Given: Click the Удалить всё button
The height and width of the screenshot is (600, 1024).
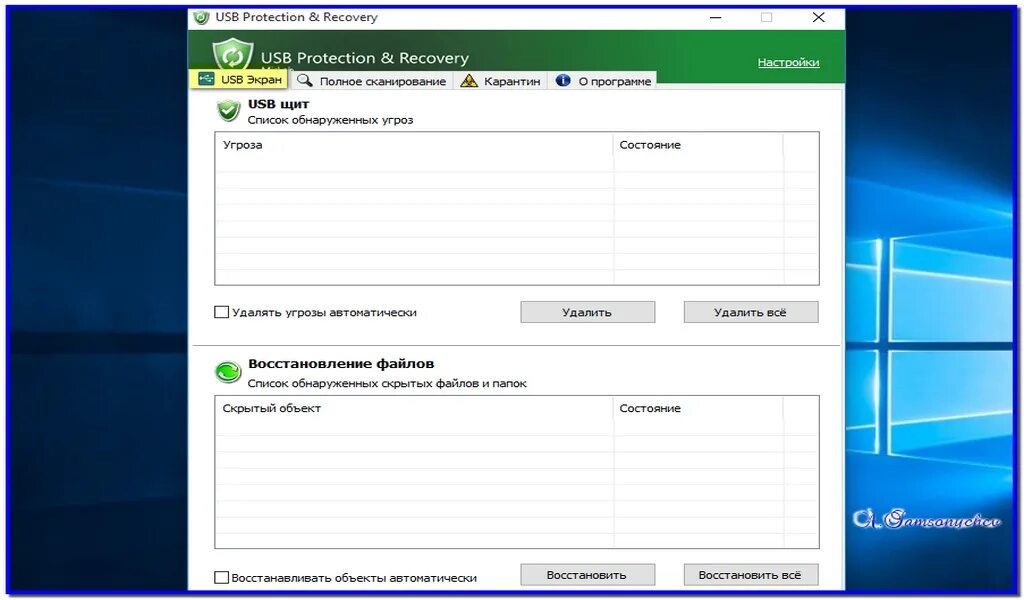Looking at the screenshot, I should pos(750,312).
